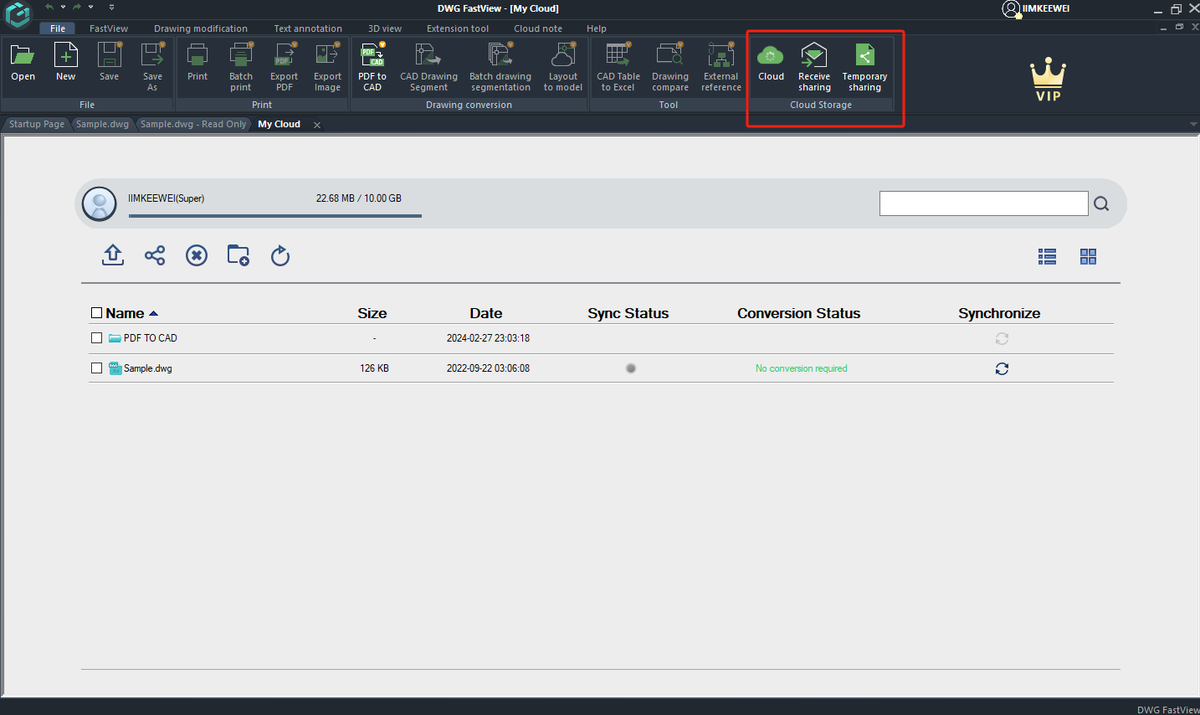Viewport: 1200px width, 715px height.
Task: Click the Size column header
Action: [372, 313]
